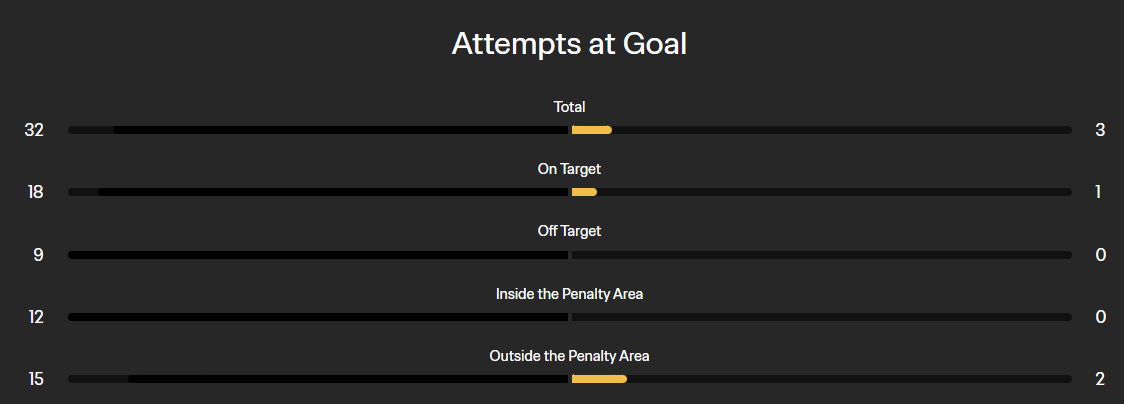Click the yellow bar in Outside Penalty Area row

(598, 379)
